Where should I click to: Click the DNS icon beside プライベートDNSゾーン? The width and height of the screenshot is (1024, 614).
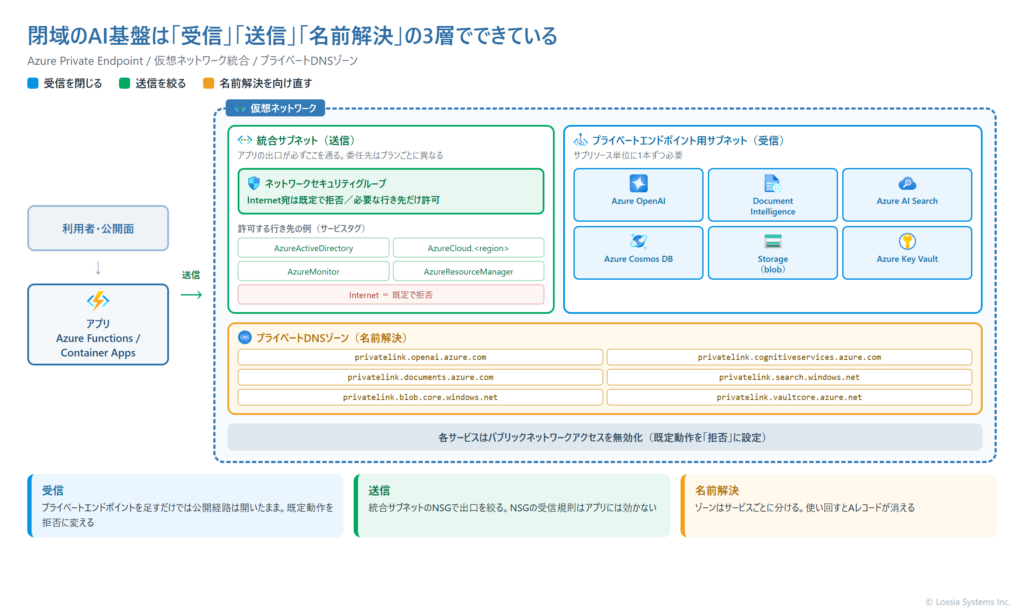tap(245, 338)
